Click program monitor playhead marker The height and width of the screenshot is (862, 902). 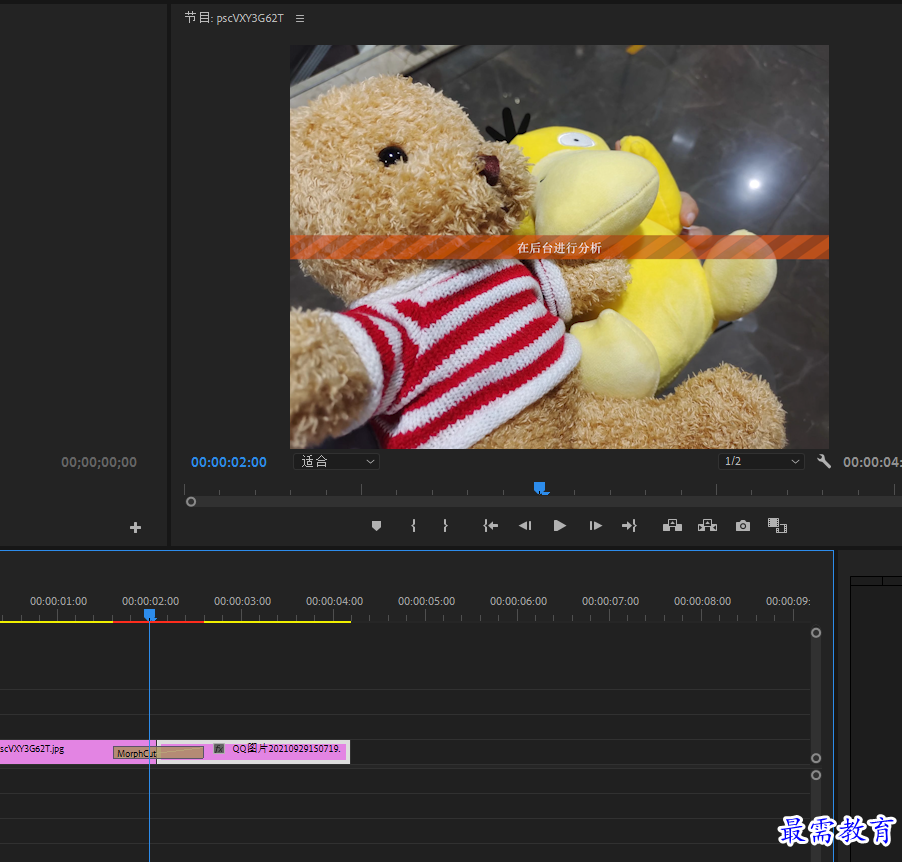click(x=540, y=488)
